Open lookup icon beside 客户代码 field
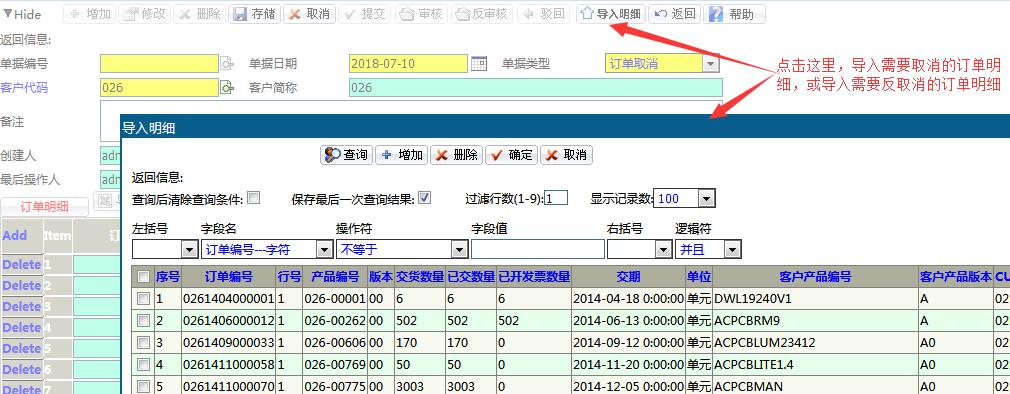The width and height of the screenshot is (1010, 394). [227, 88]
